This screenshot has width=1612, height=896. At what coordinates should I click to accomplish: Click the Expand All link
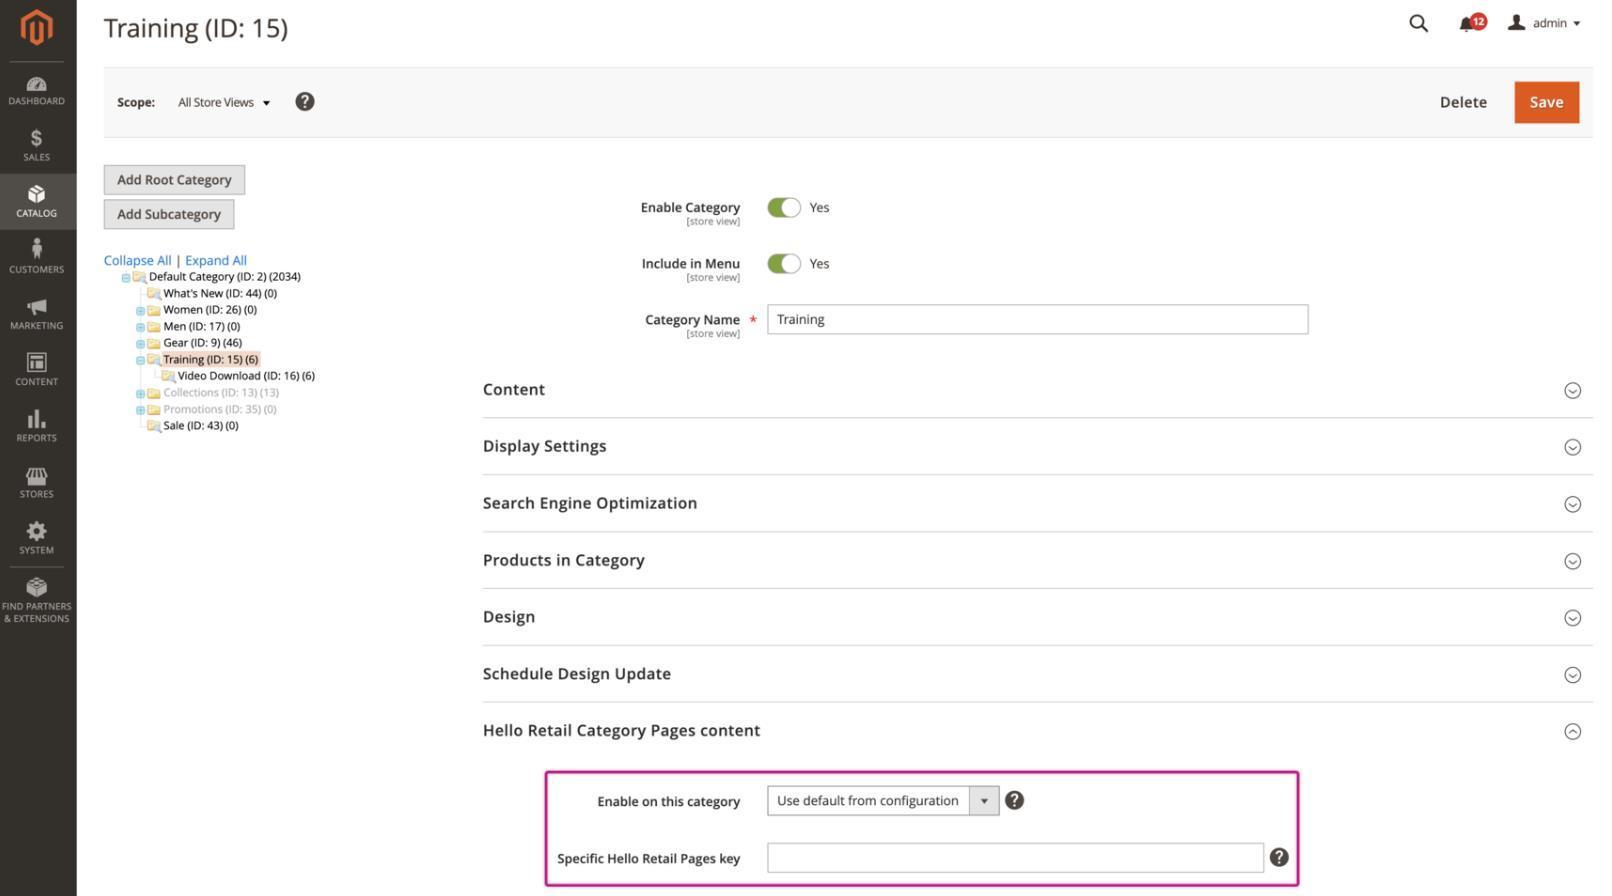(x=215, y=260)
